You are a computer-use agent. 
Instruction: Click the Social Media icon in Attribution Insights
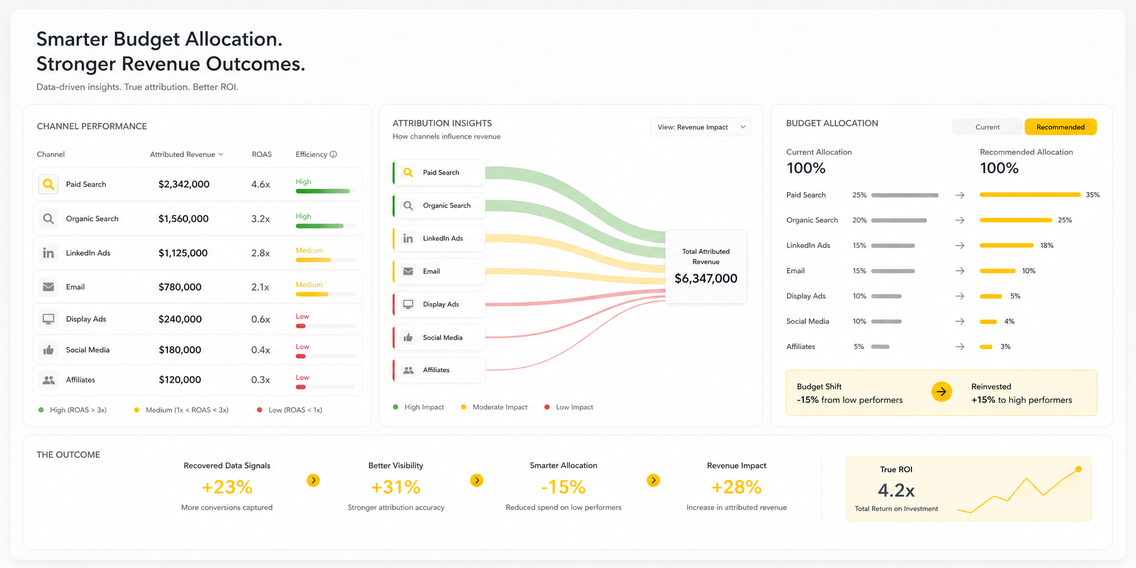tap(408, 338)
